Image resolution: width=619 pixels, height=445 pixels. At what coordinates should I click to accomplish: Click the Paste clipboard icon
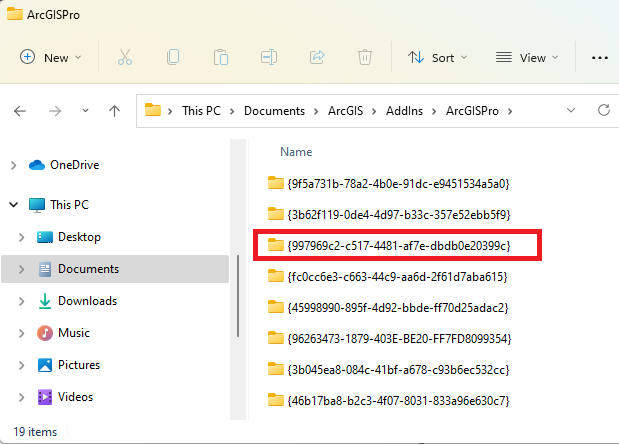pos(221,58)
